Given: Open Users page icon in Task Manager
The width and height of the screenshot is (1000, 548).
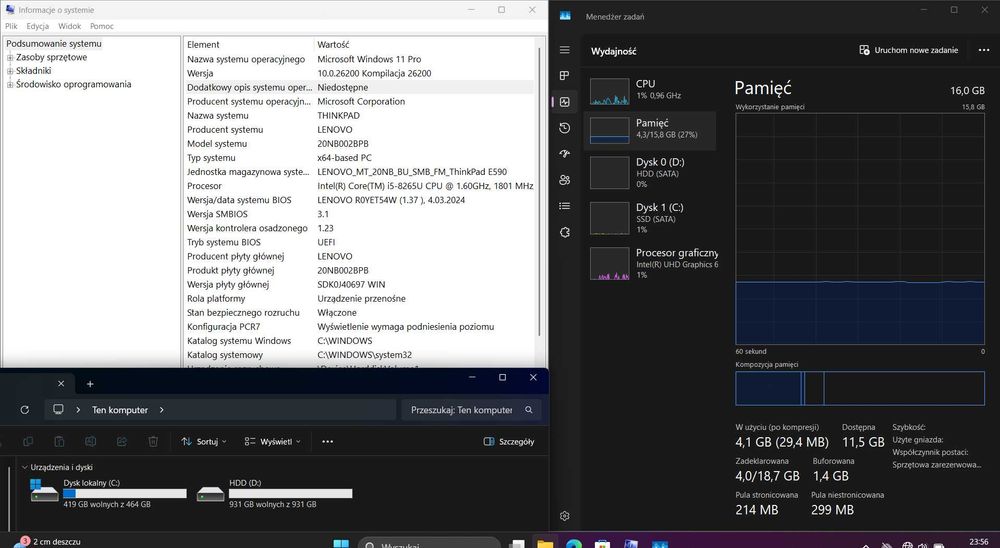Looking at the screenshot, I should pos(564,180).
